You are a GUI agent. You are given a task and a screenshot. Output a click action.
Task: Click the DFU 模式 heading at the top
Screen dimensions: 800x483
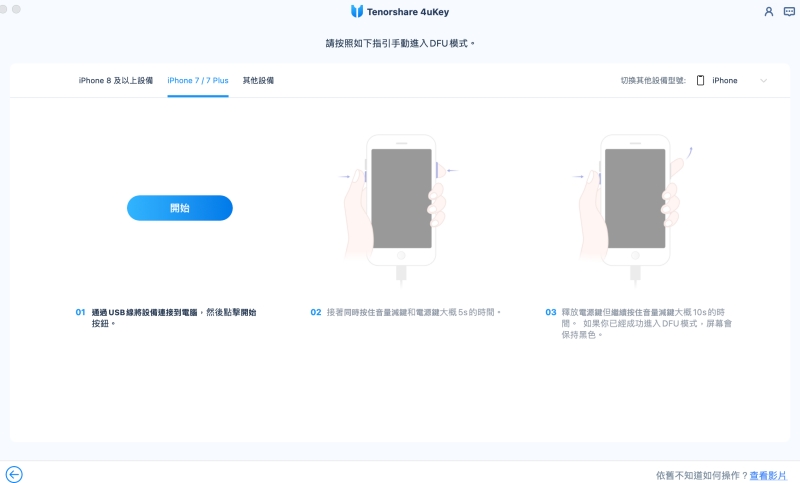pyautogui.click(x=400, y=43)
